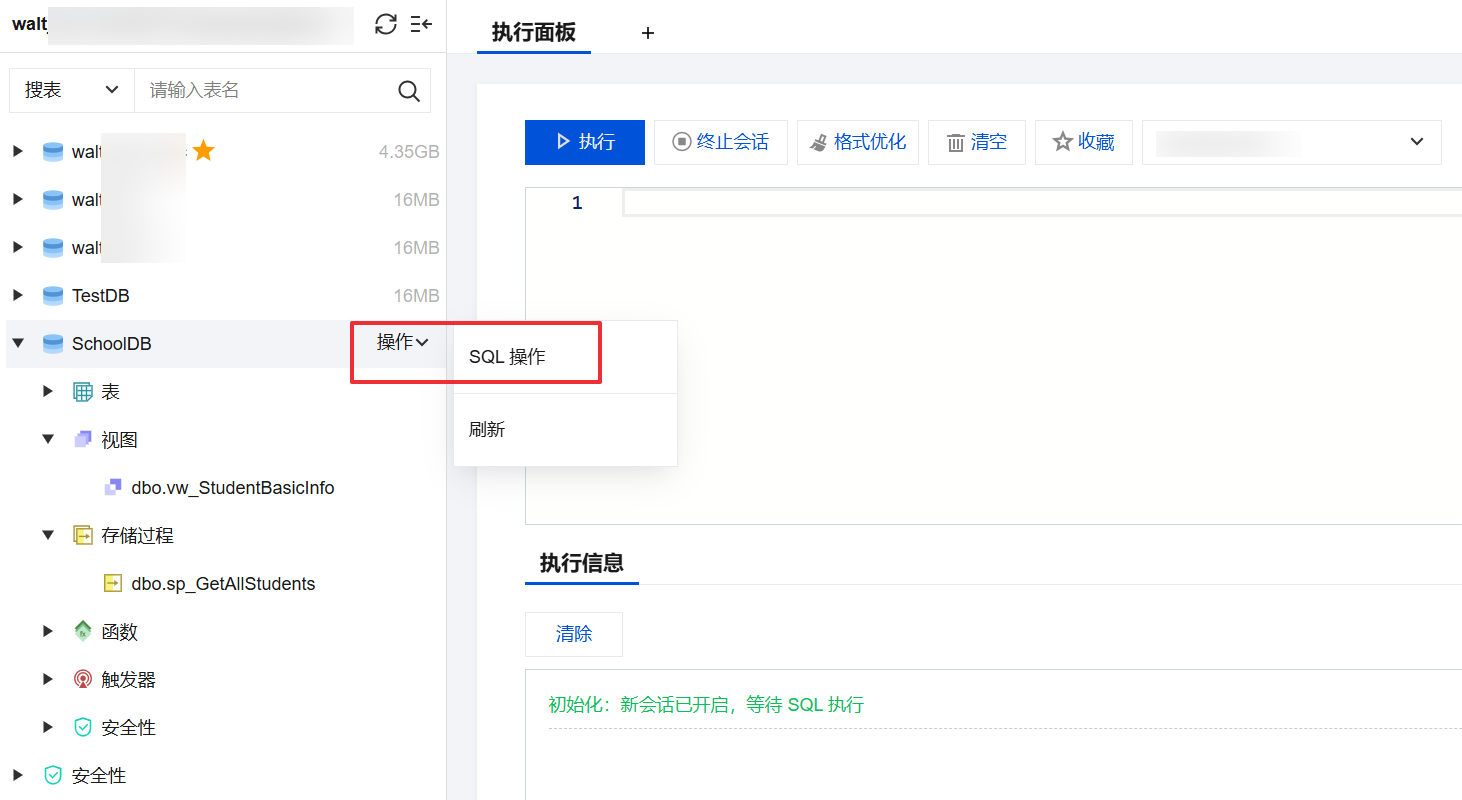This screenshot has height=800, width=1462.
Task: Select SQL 操作 from the menu
Action: pos(507,357)
